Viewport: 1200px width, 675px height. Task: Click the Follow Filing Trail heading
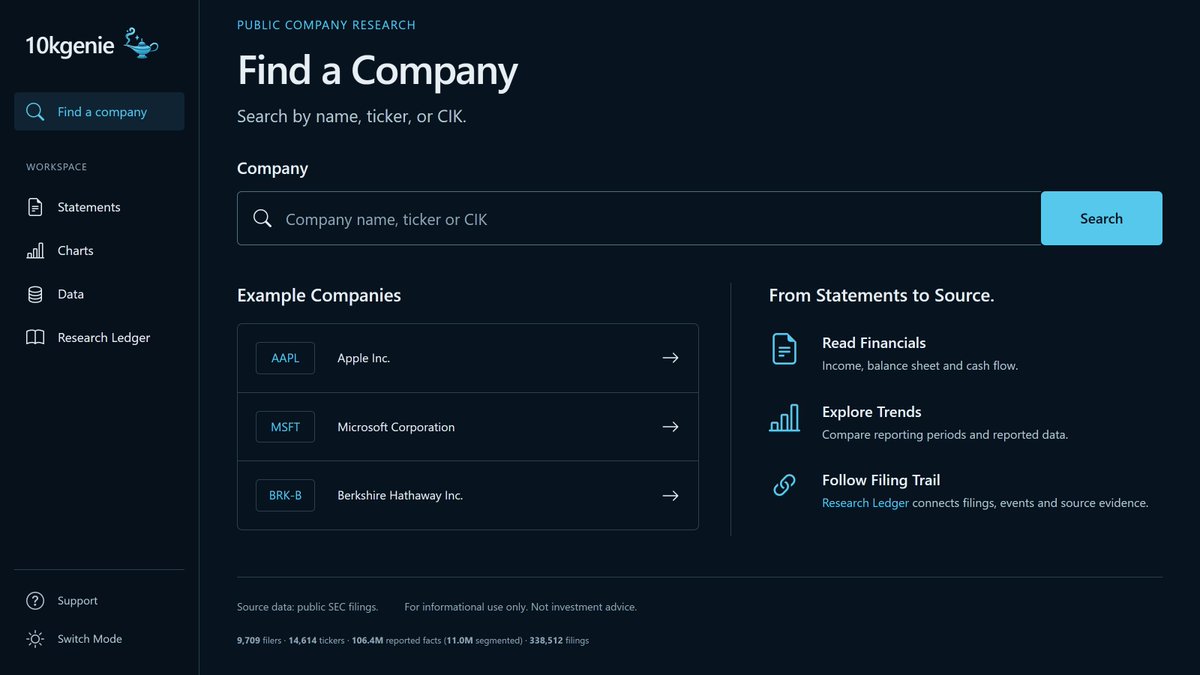(881, 480)
